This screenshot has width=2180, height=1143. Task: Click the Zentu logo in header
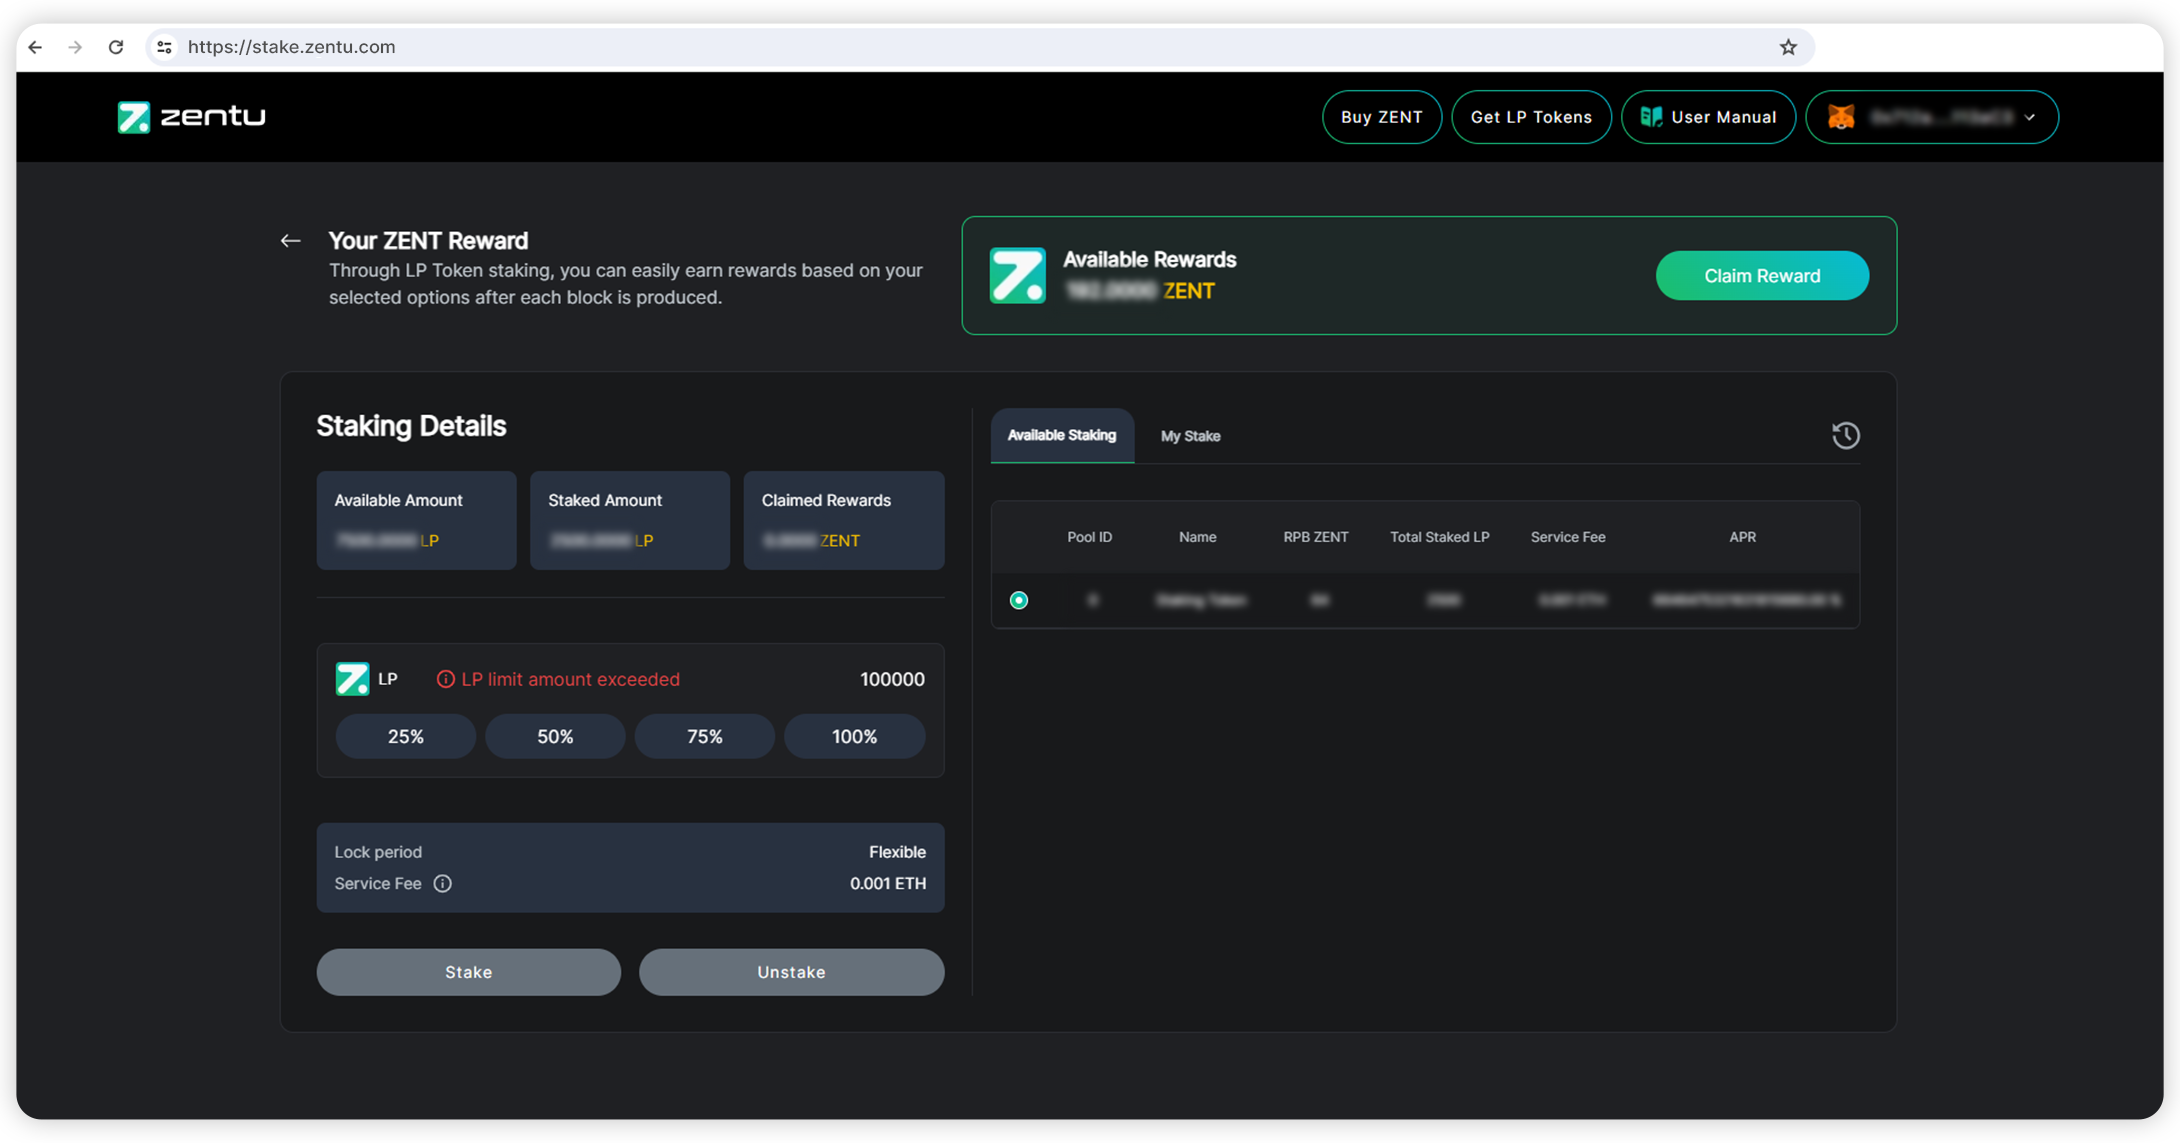[191, 117]
